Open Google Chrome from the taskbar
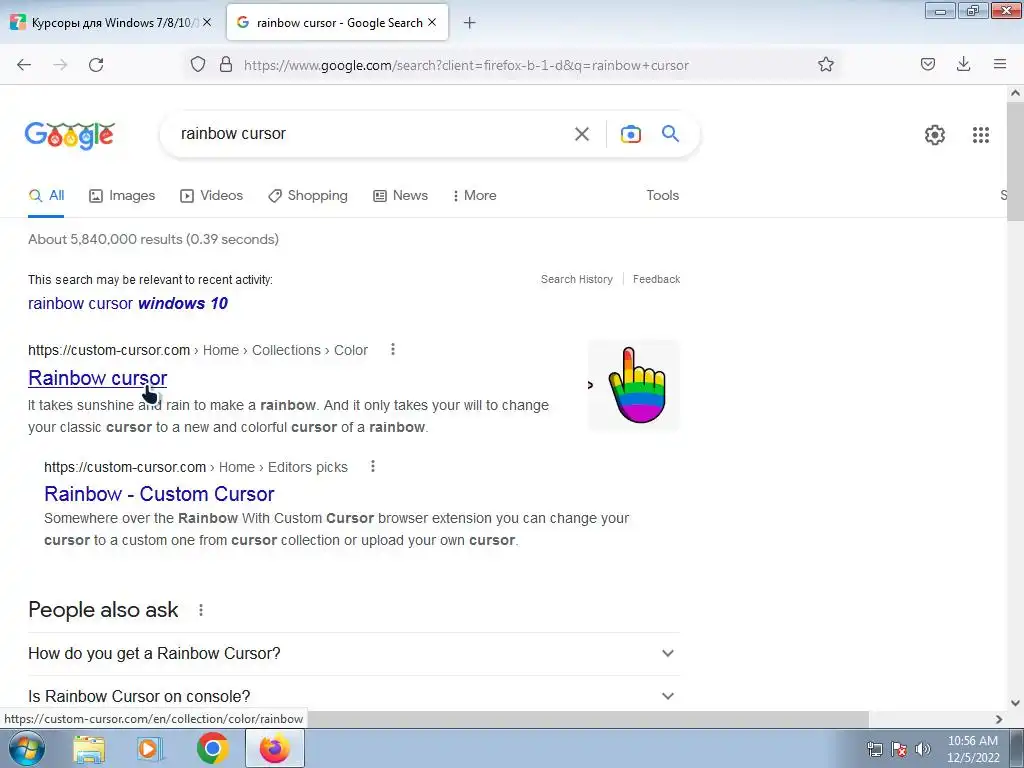Screen dimensions: 1024x768 212,748
